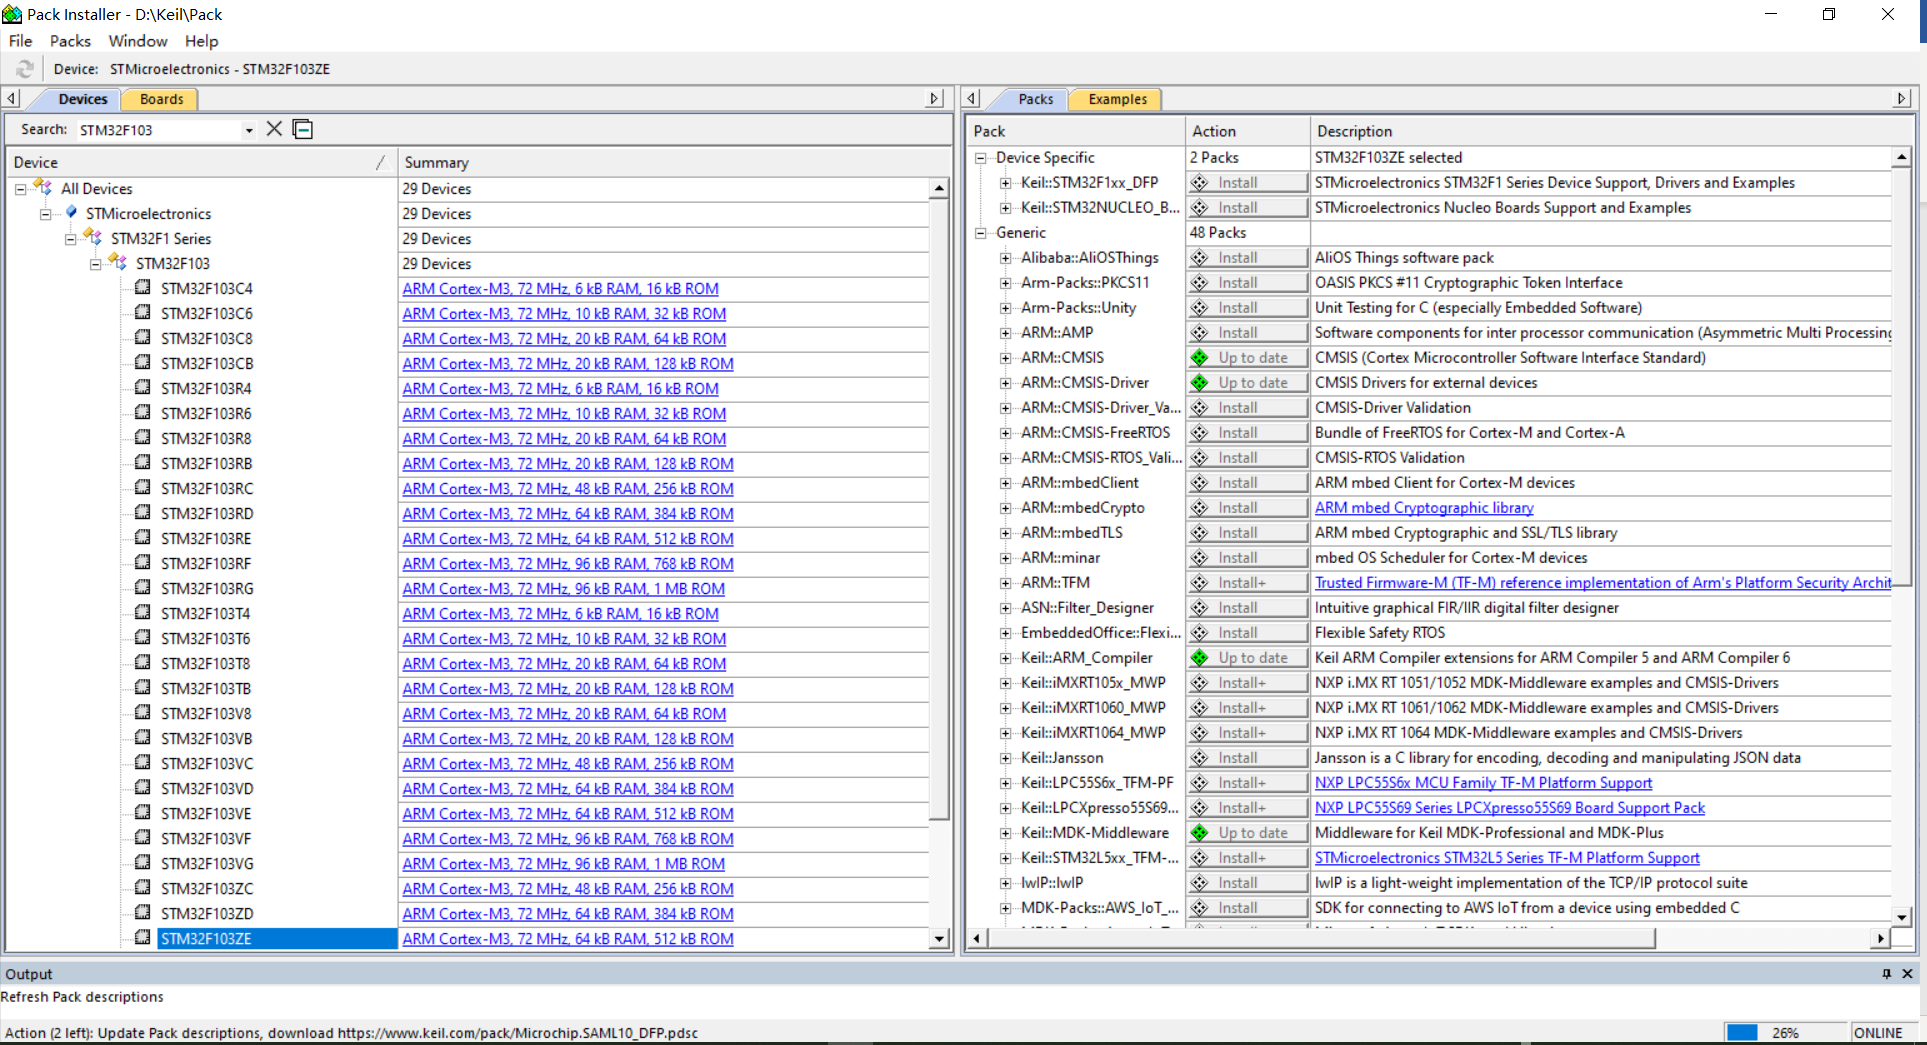This screenshot has width=1927, height=1045.
Task: Click the chip icon of STM32F103RB
Action: [143, 463]
